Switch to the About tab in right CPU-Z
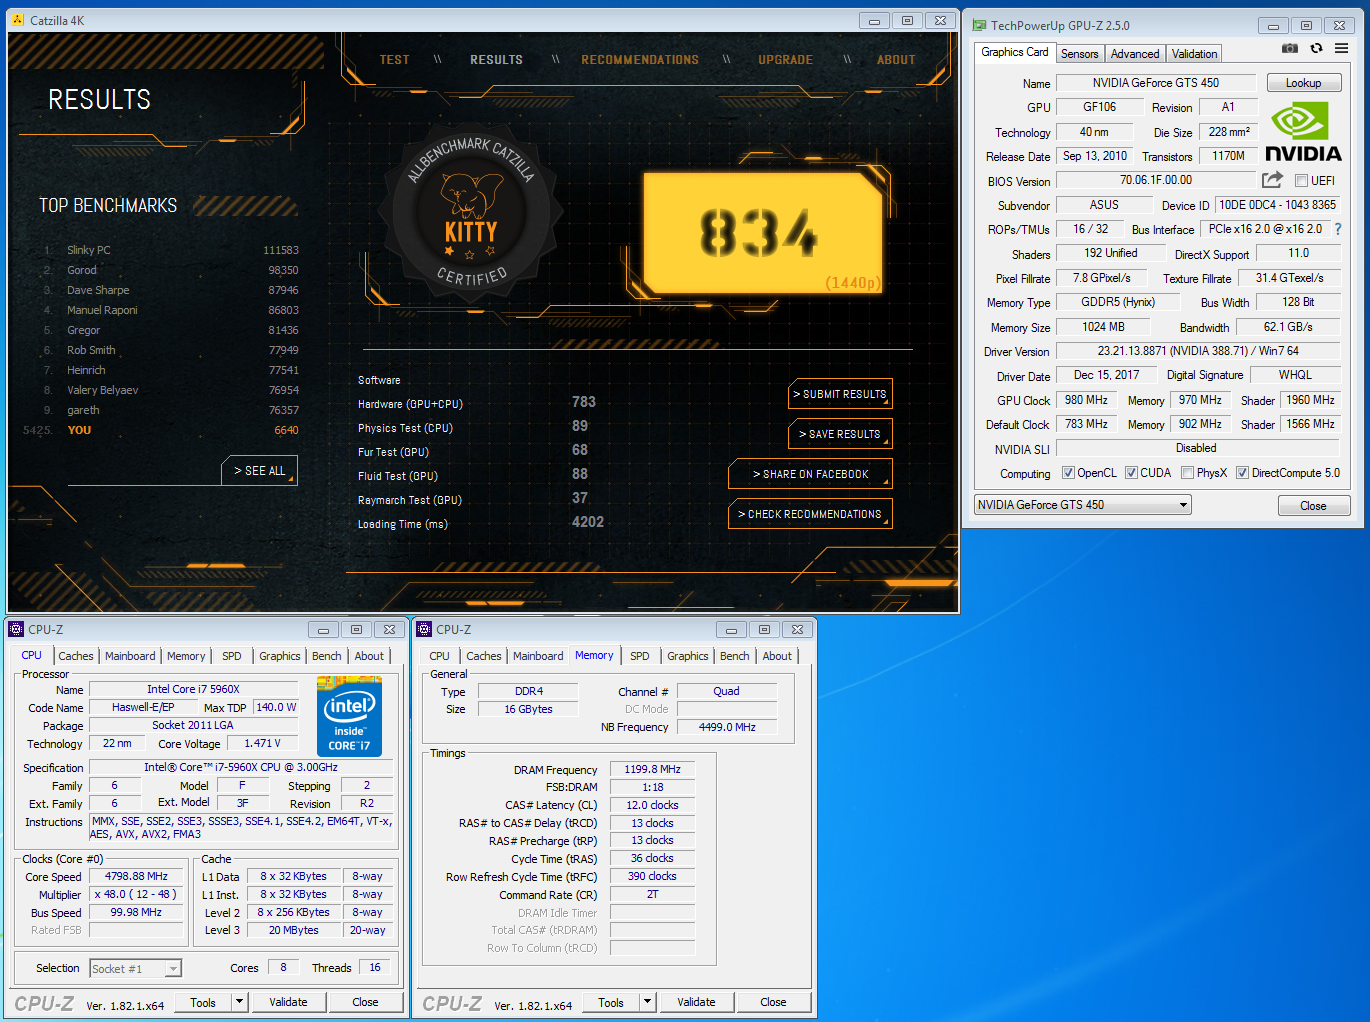 coord(777,656)
